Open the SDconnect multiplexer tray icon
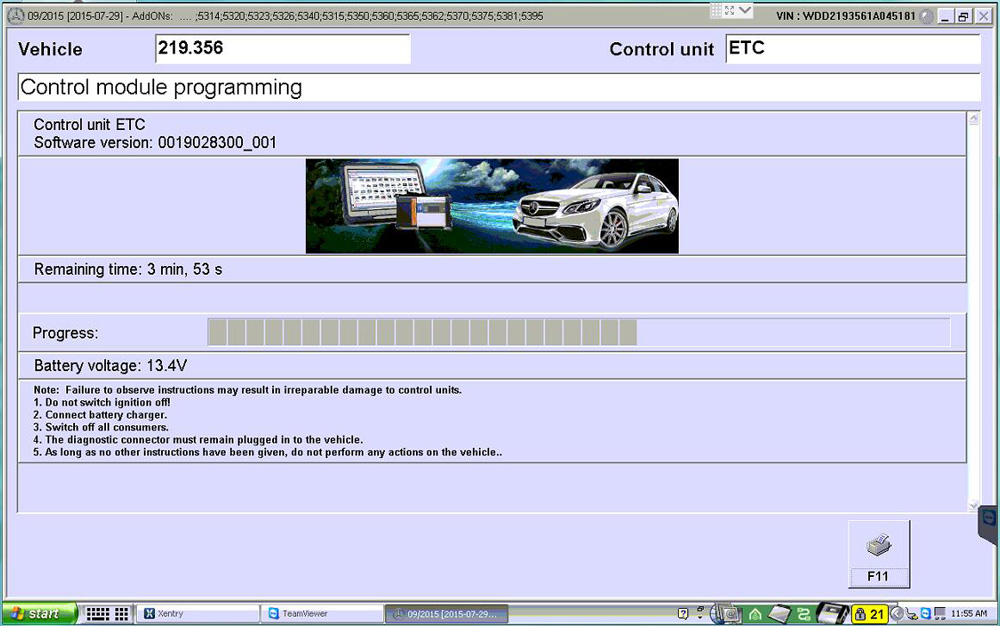Screen dimensions: 1000x626 [832, 614]
